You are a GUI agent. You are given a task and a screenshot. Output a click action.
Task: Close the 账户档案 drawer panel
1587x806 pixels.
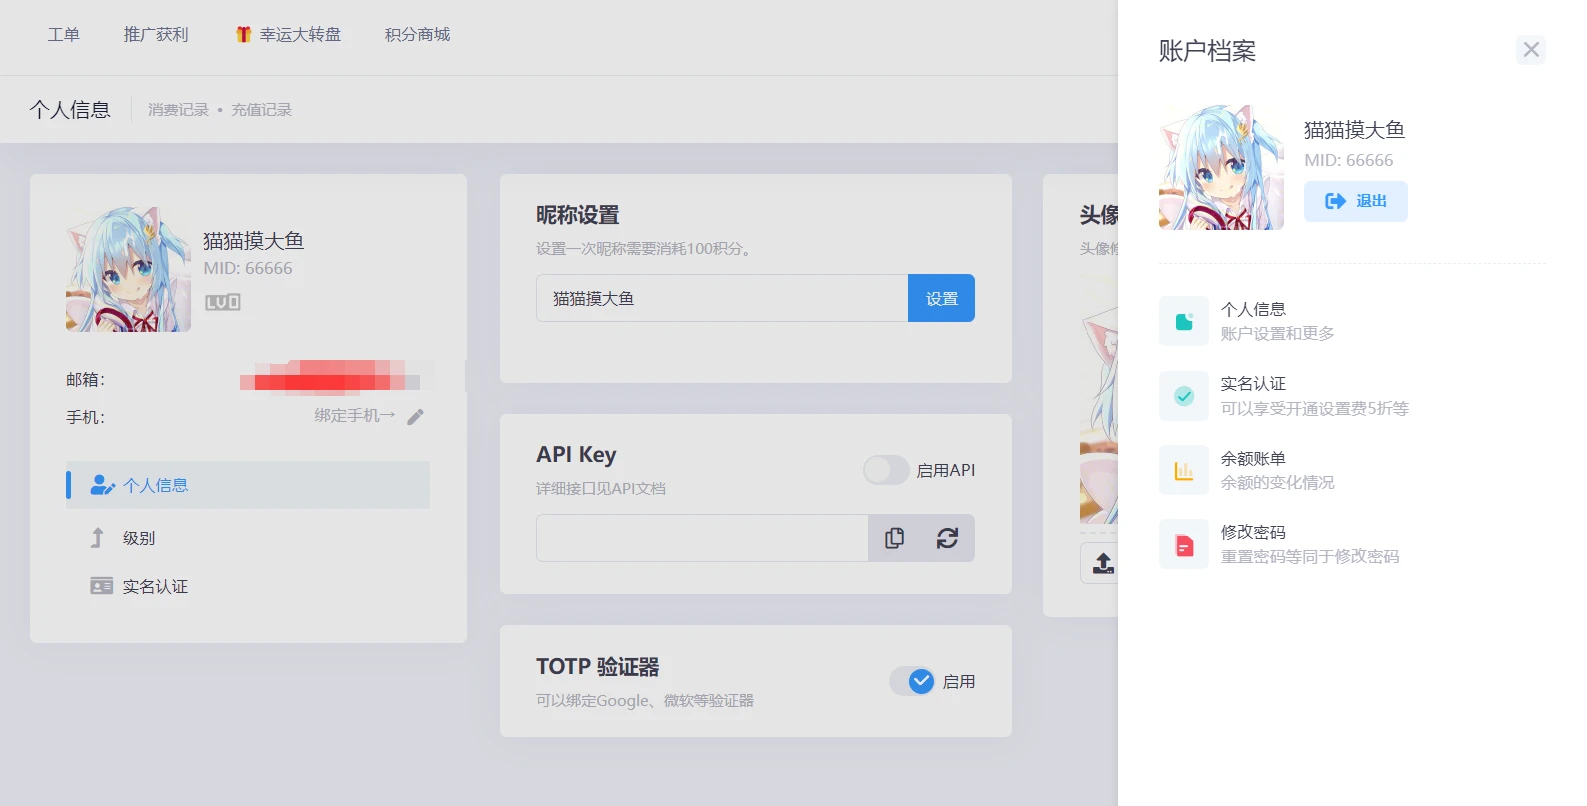1530,50
